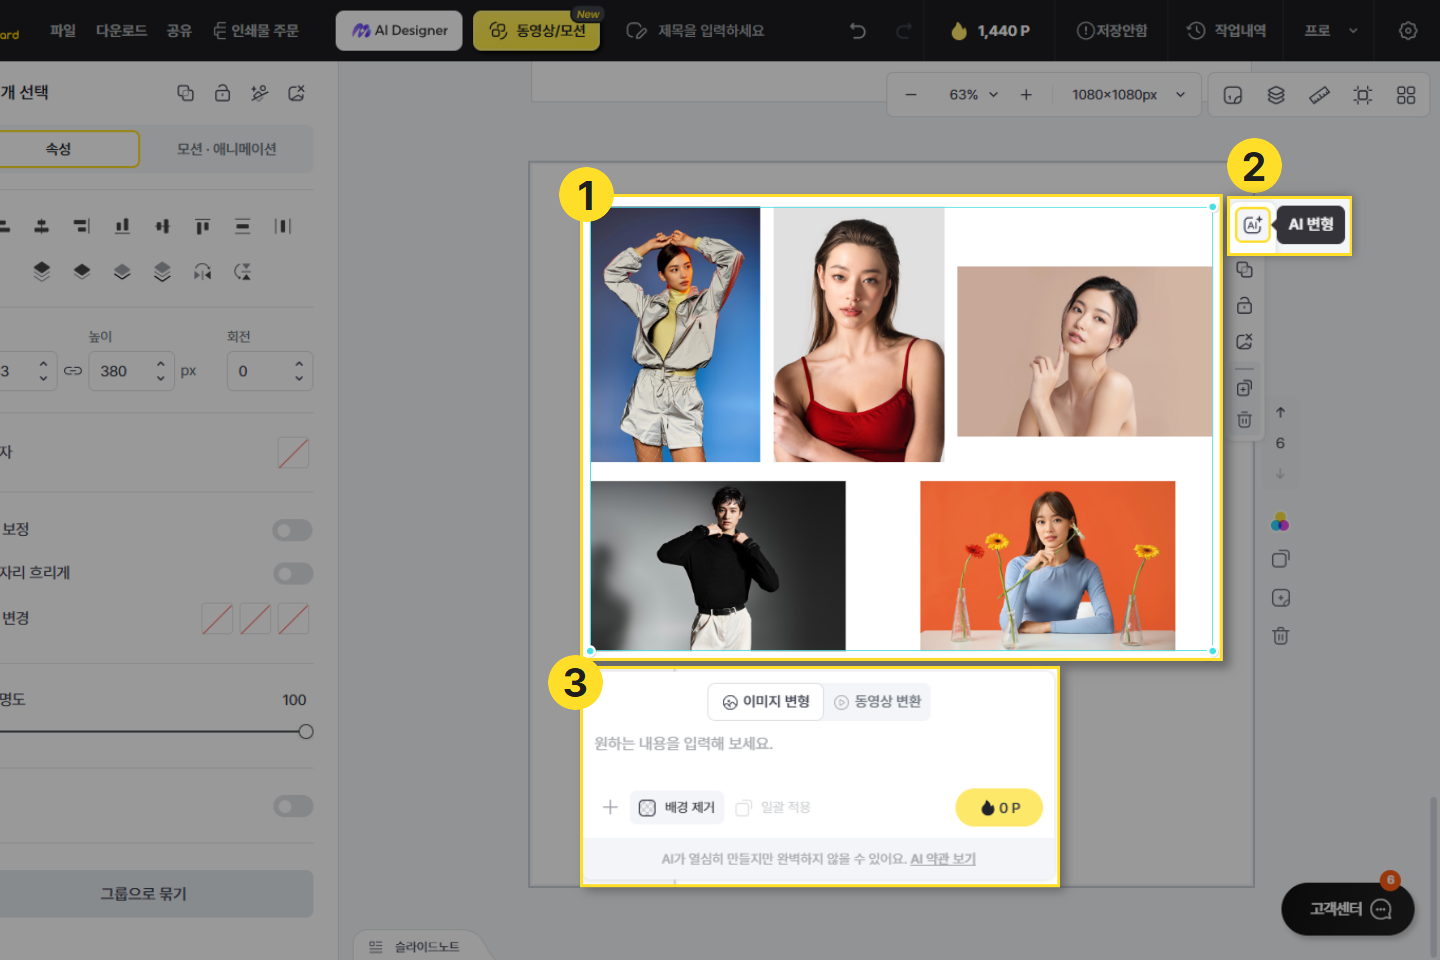Click the color palette icon on right rail
Screen dimensions: 1440x960
pyautogui.click(x=1280, y=522)
